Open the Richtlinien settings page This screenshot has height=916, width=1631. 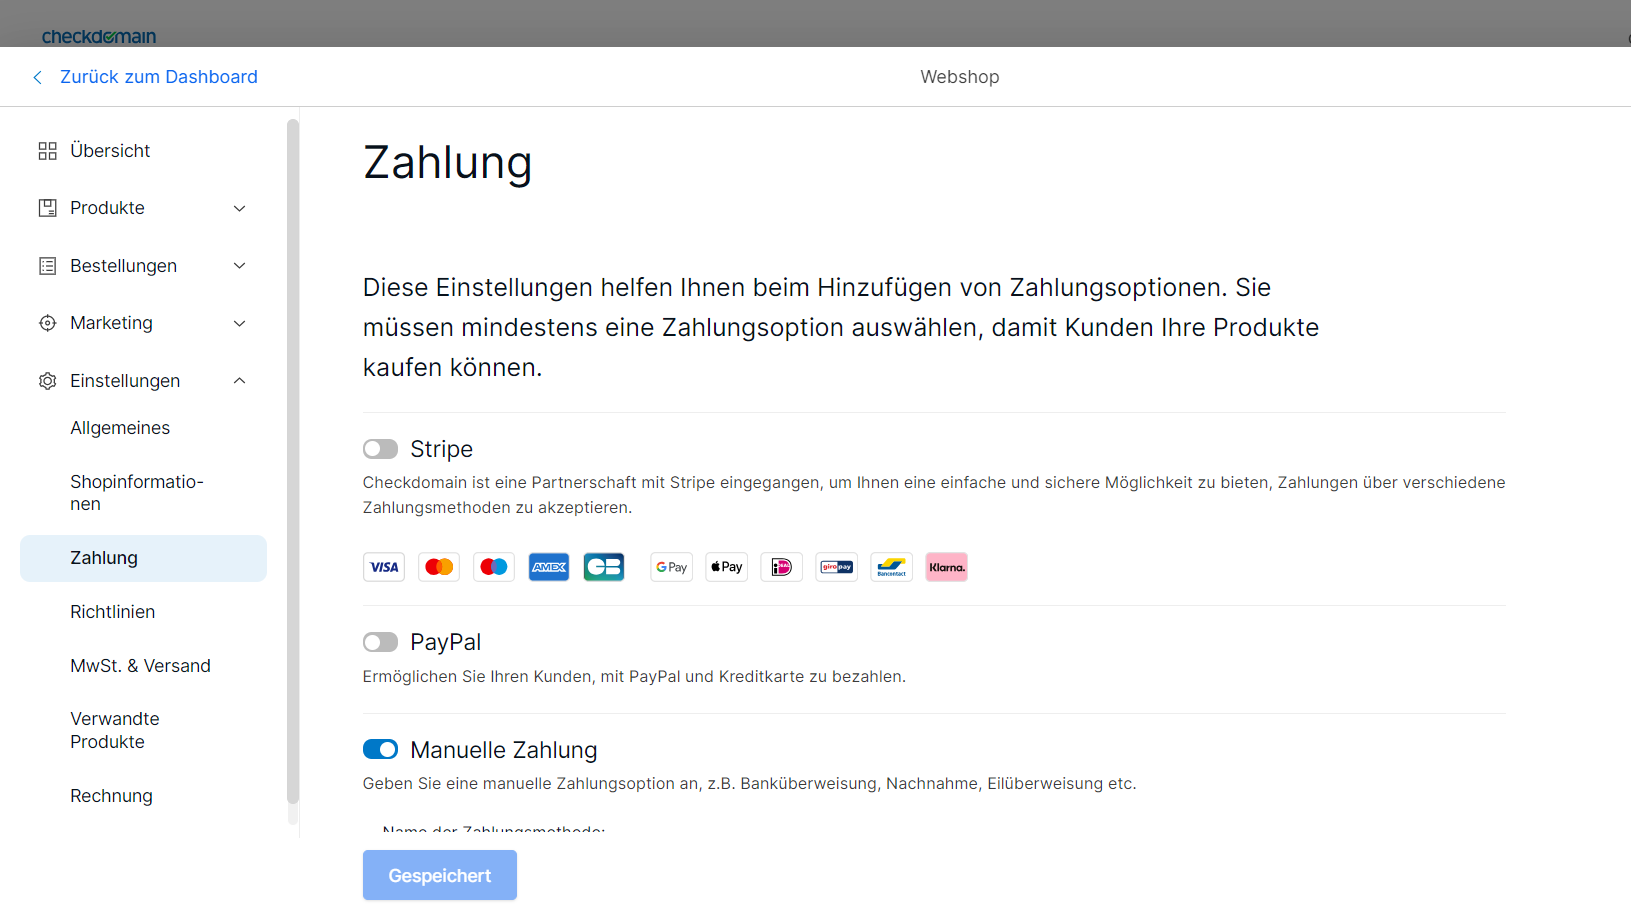pyautogui.click(x=112, y=612)
